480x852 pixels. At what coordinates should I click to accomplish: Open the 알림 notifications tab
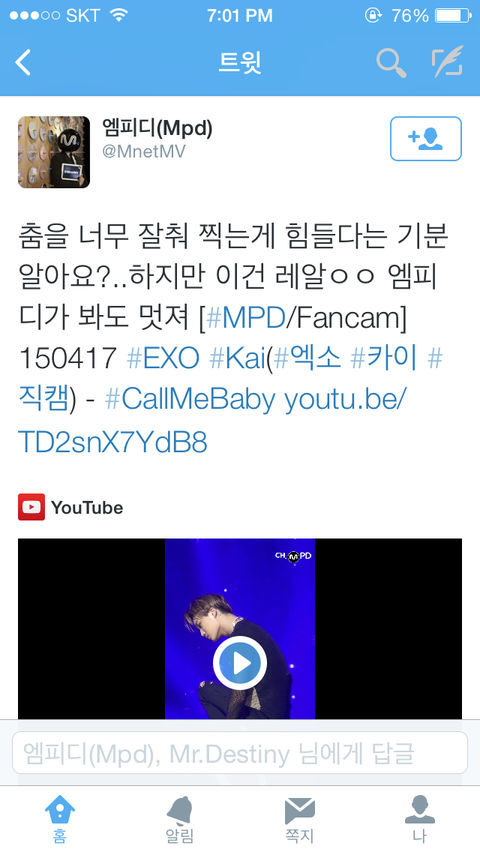point(180,819)
